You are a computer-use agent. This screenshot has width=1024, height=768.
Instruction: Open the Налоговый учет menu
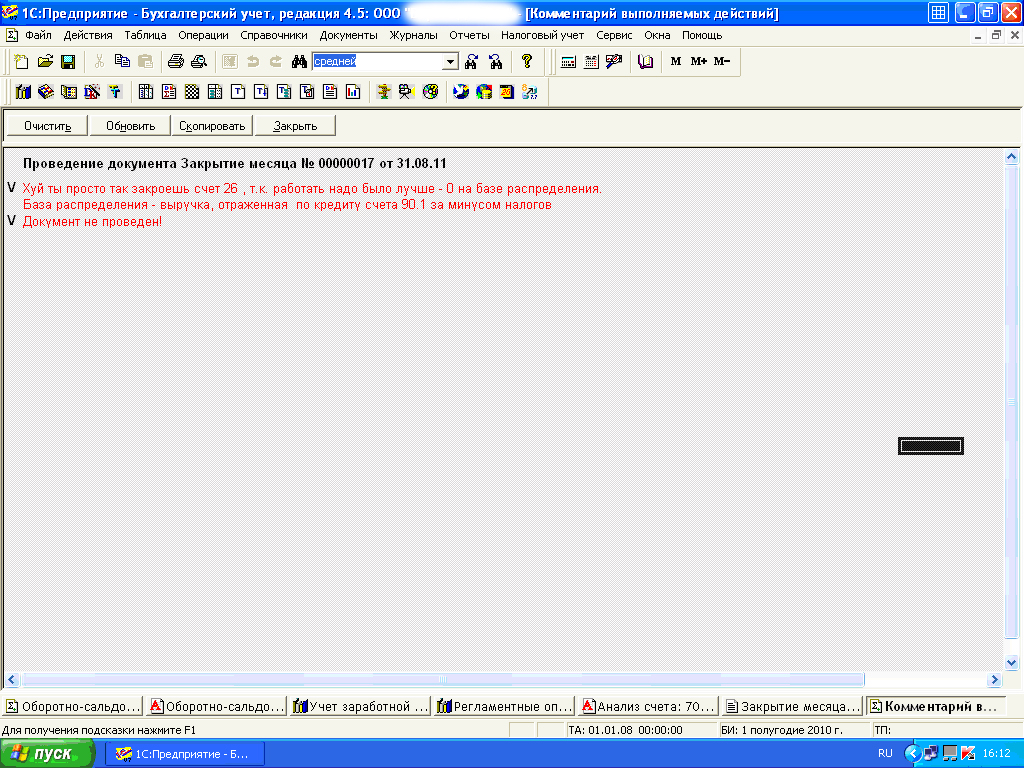tap(543, 35)
